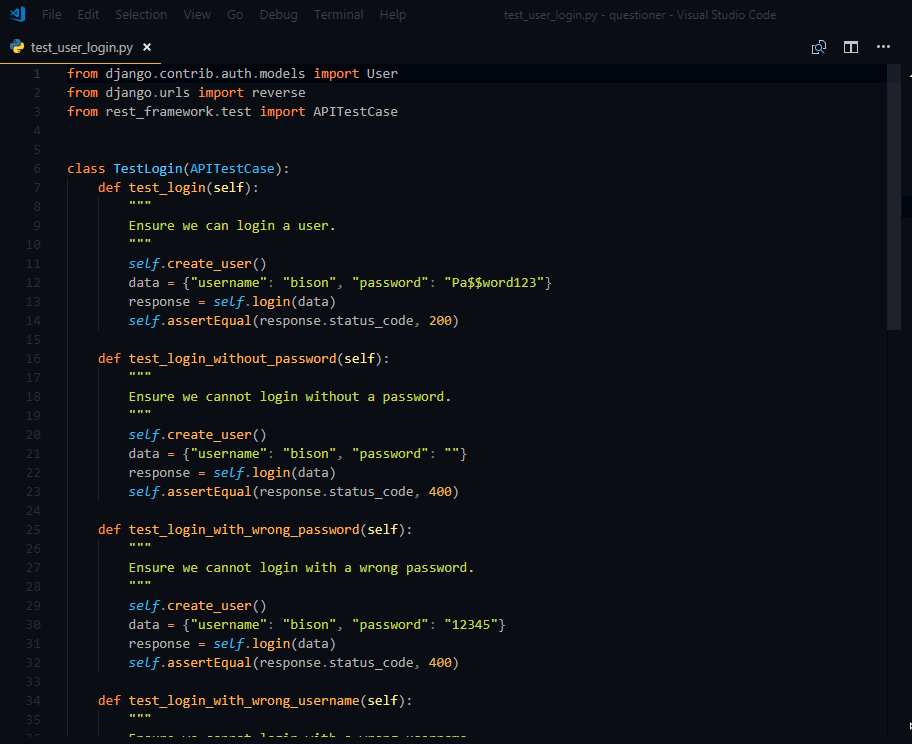Open the Debug menu

click(x=278, y=14)
